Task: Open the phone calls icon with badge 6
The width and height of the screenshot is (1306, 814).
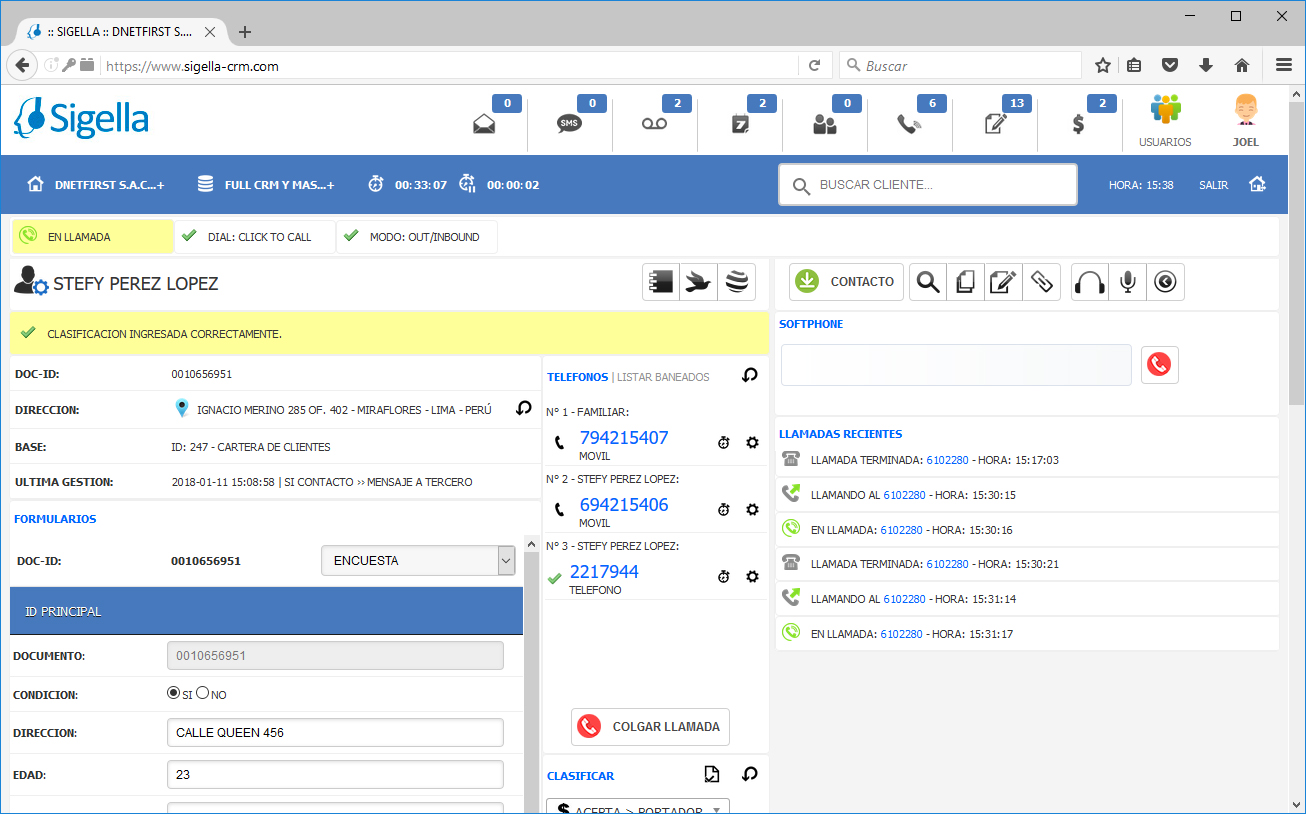Action: pos(909,124)
